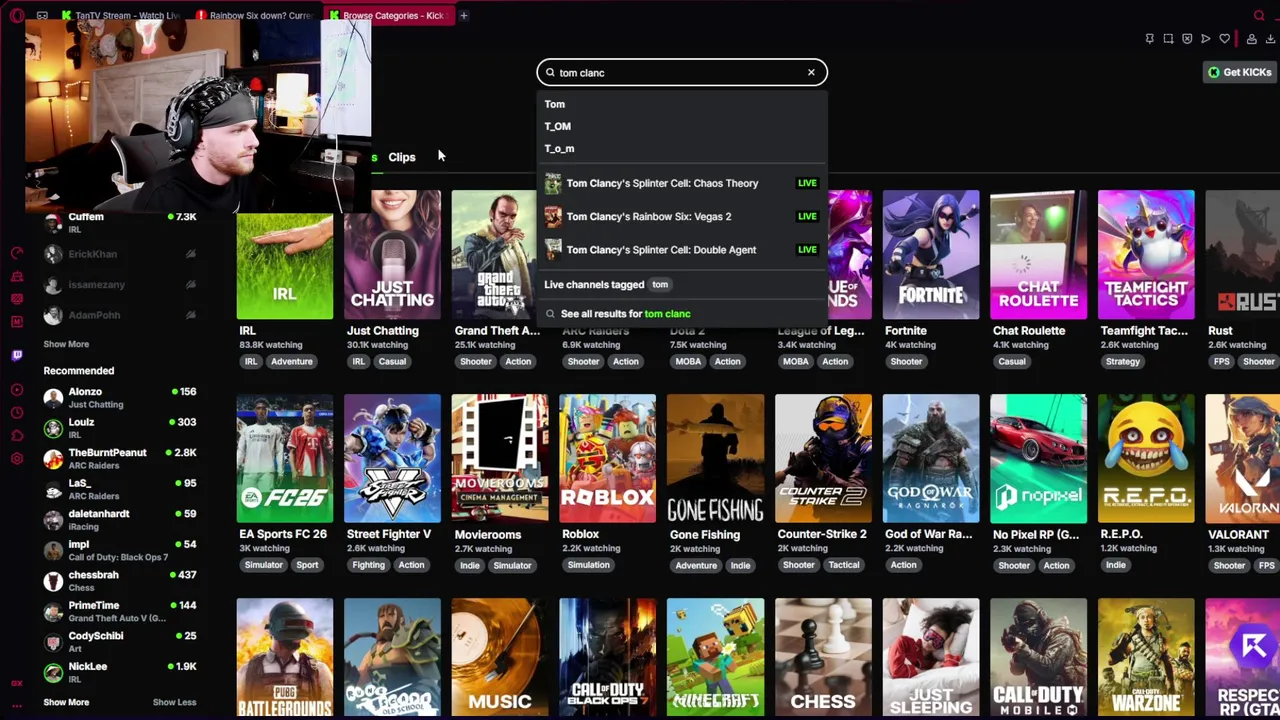Clear the Kick search field with the X
This screenshot has height=720, width=1280.
811,72
